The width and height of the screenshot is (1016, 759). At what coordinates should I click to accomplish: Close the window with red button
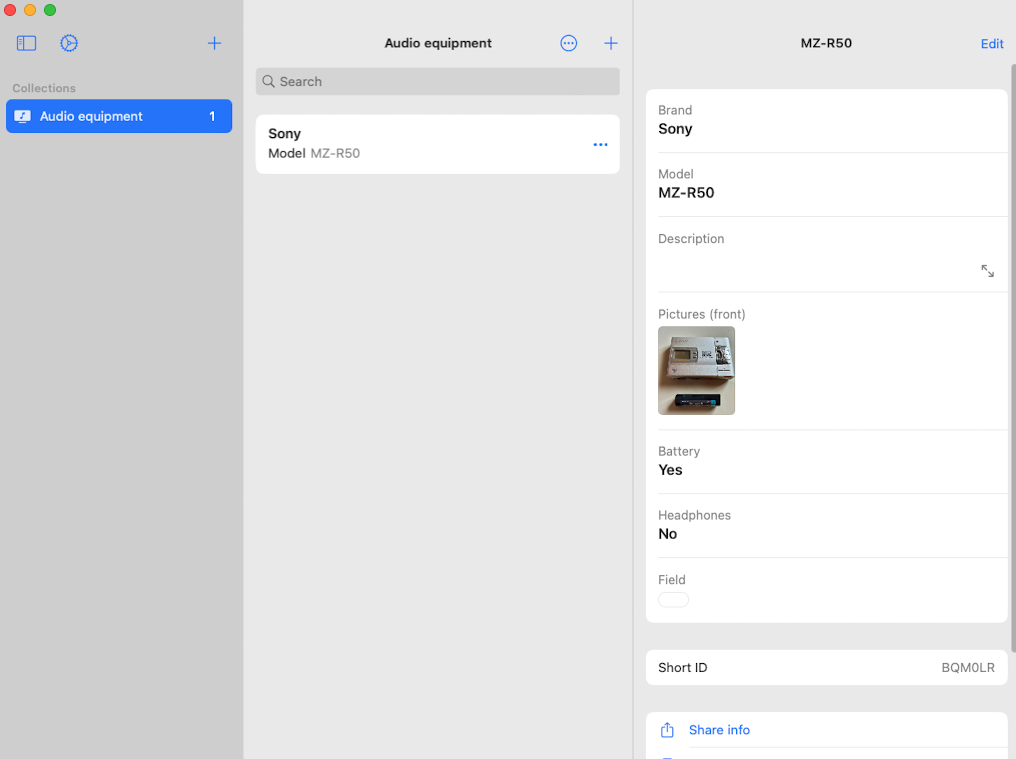click(x=10, y=10)
